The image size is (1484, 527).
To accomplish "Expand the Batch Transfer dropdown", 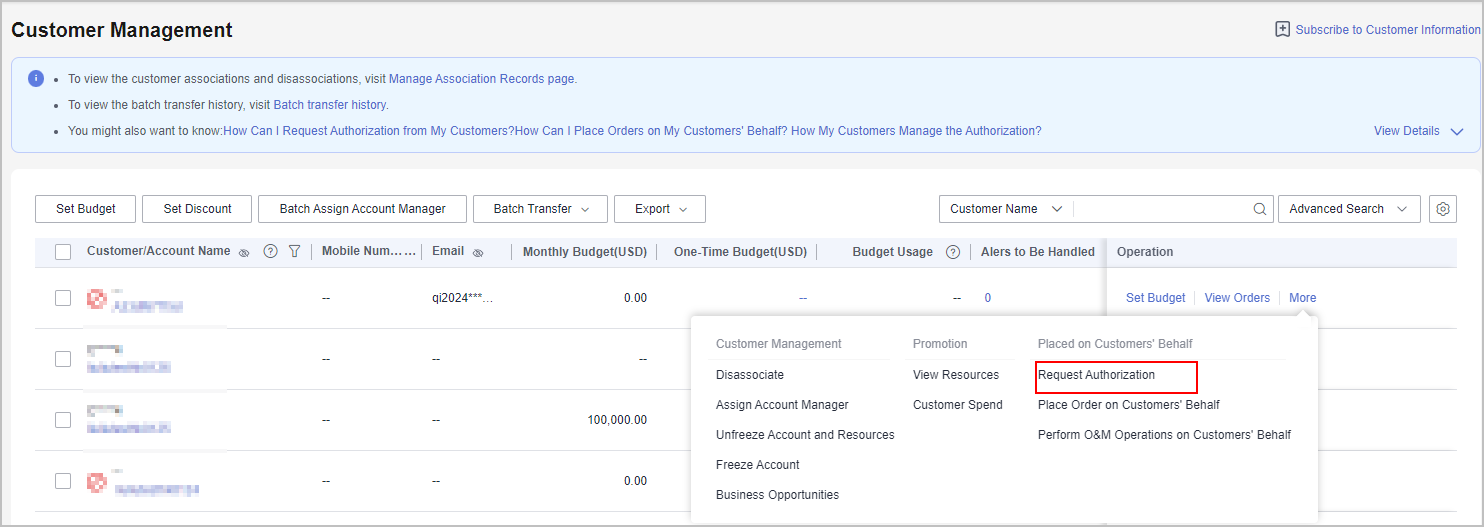I will coord(540,209).
